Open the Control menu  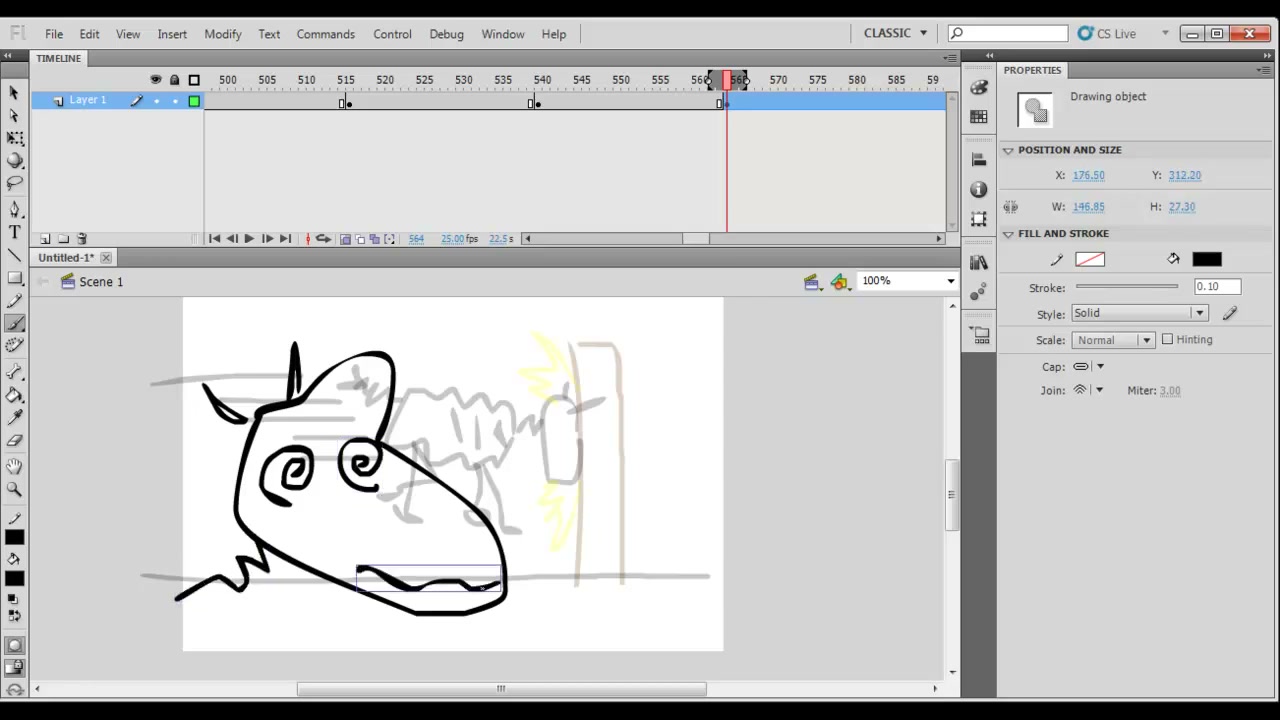(x=392, y=34)
